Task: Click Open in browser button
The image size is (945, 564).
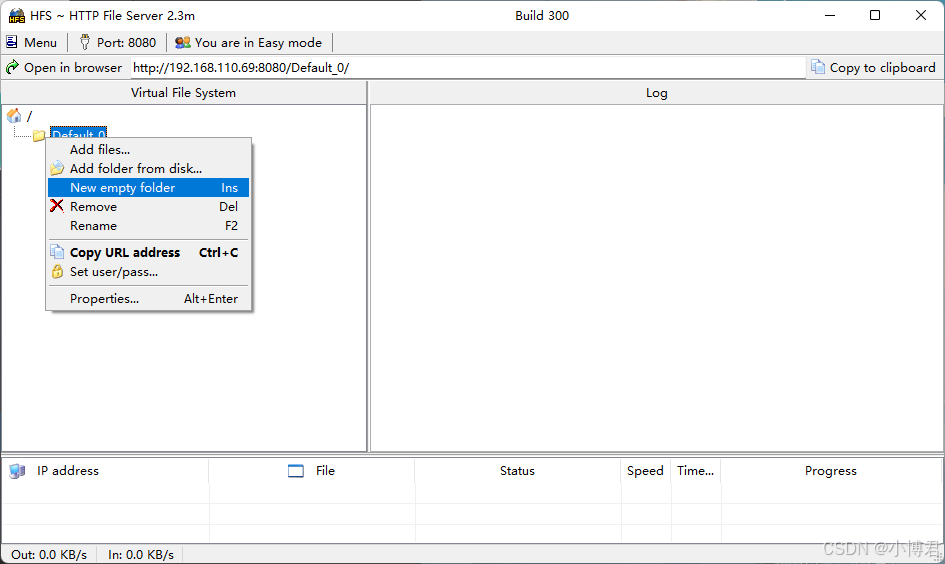Action: point(64,67)
